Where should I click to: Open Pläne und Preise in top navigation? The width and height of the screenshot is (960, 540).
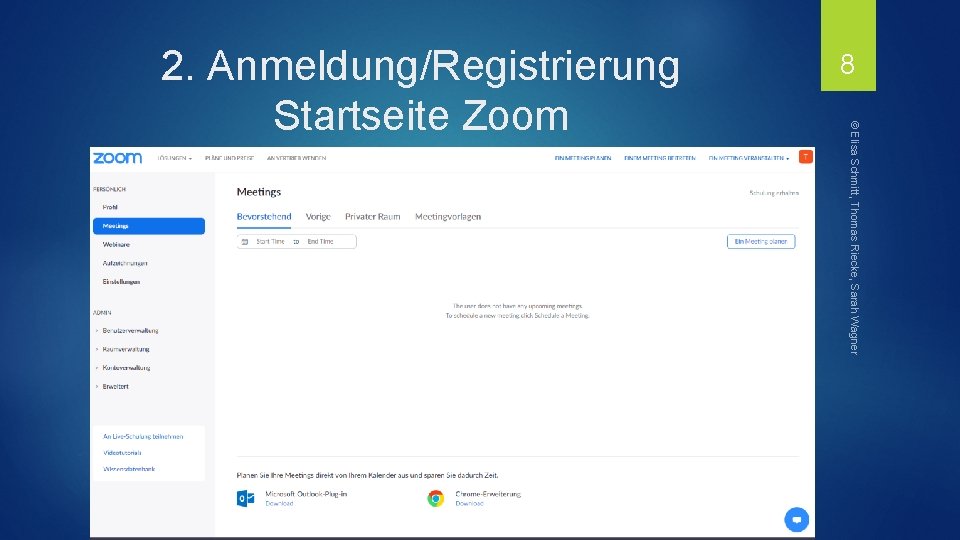[x=230, y=158]
